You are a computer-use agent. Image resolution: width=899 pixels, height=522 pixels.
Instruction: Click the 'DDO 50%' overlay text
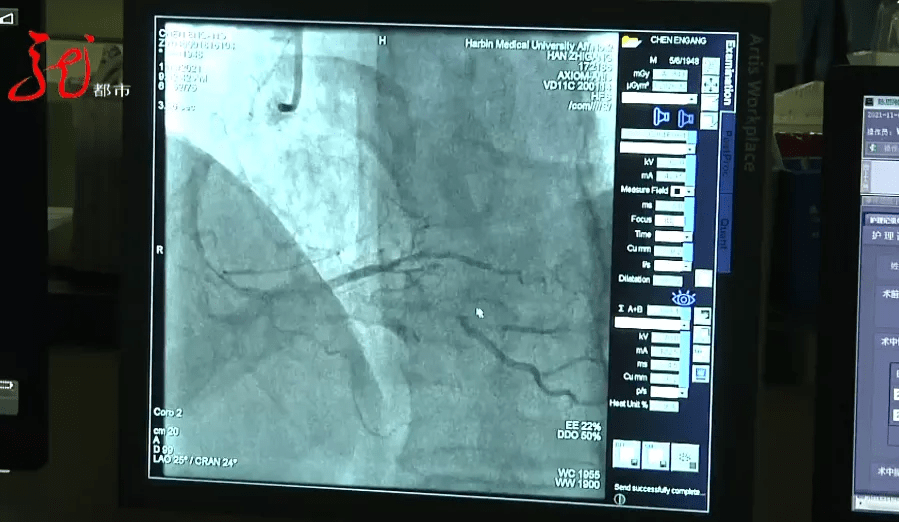[579, 435]
